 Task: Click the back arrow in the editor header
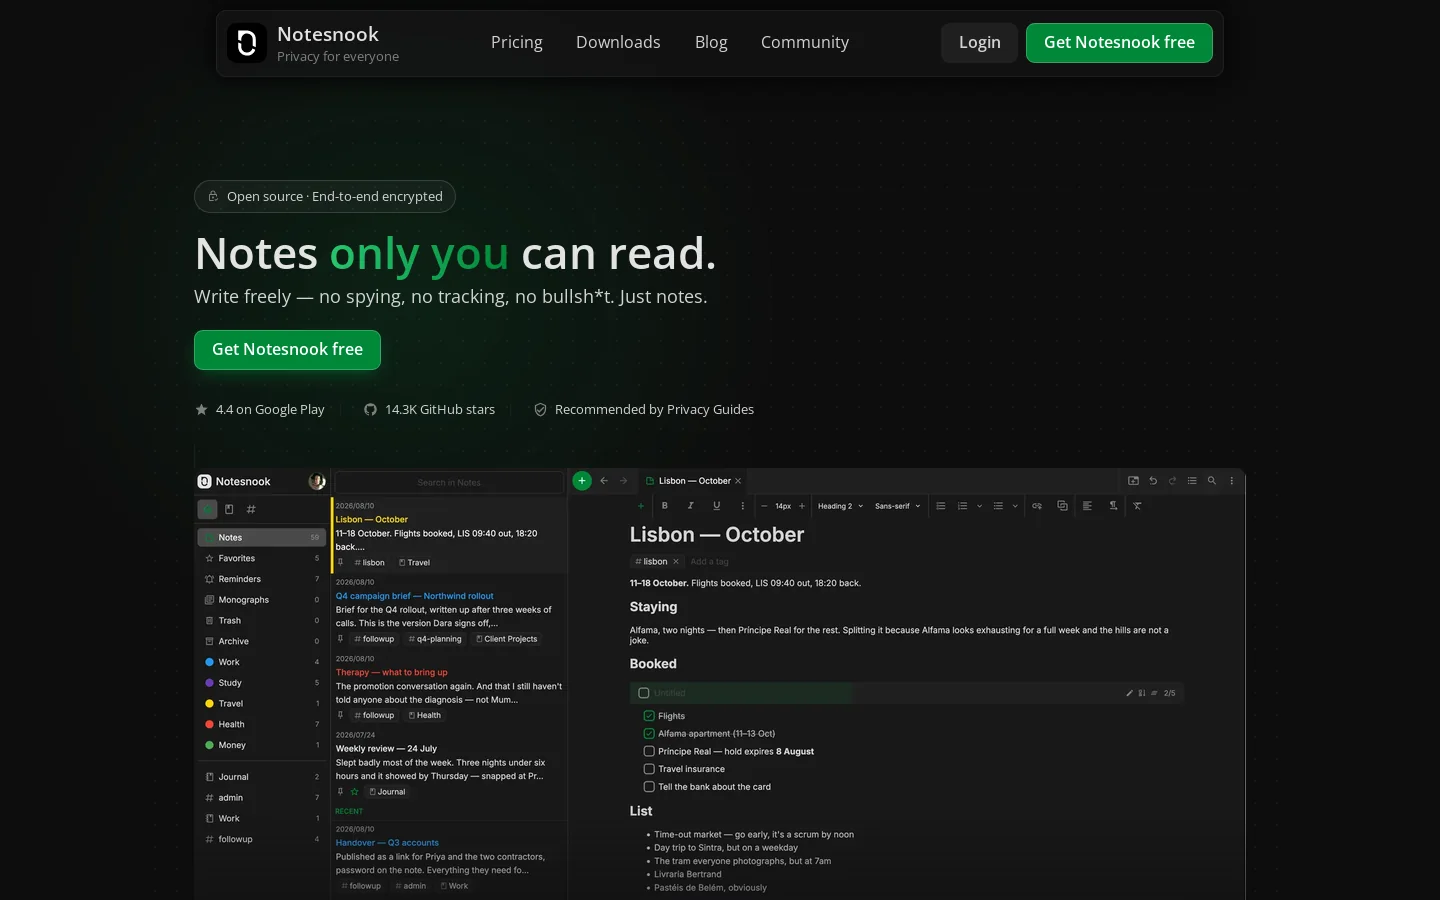604,481
